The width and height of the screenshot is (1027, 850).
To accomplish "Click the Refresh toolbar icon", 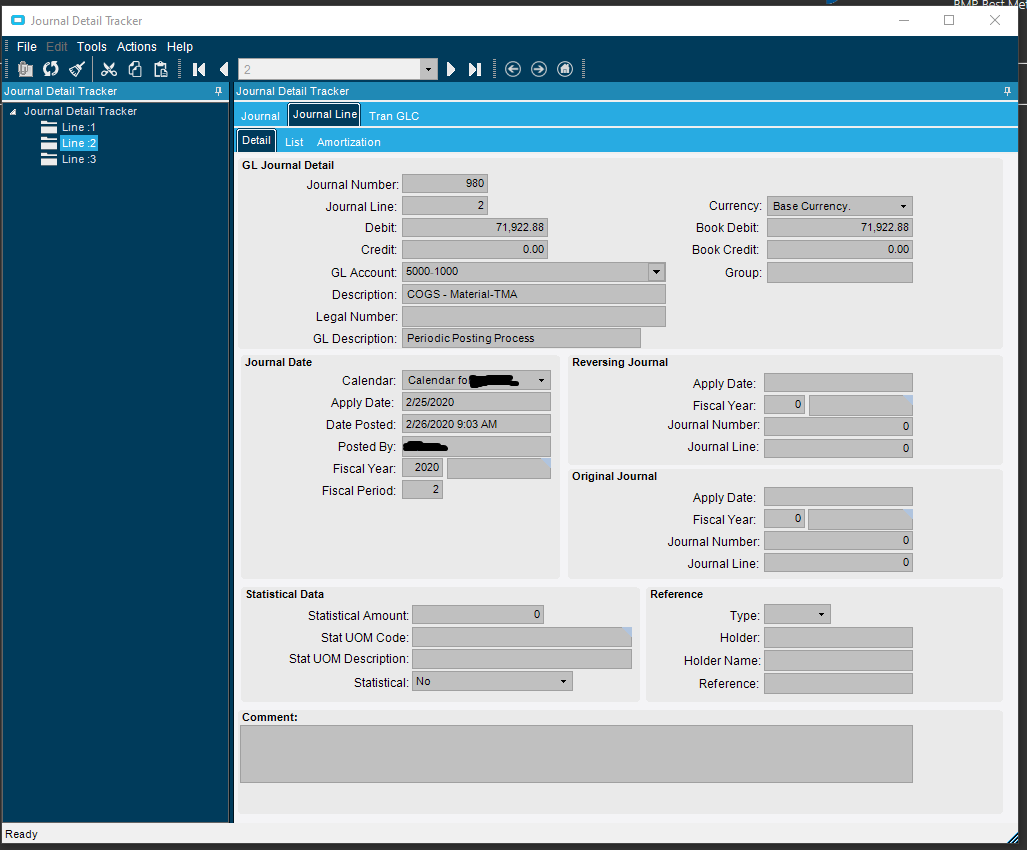I will coord(50,69).
